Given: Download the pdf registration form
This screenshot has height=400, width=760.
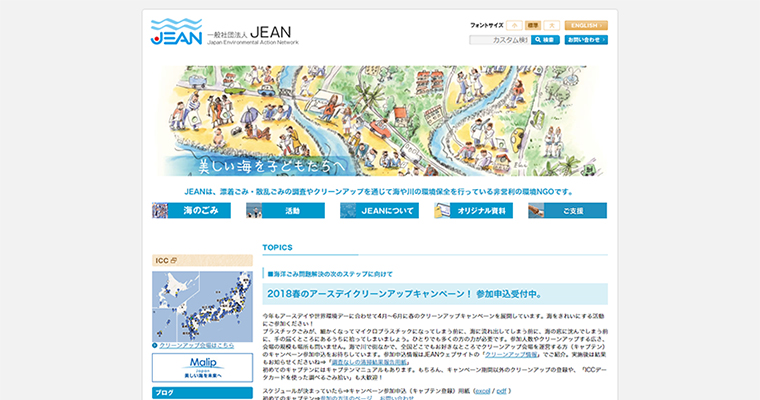Looking at the screenshot, I should (x=501, y=391).
